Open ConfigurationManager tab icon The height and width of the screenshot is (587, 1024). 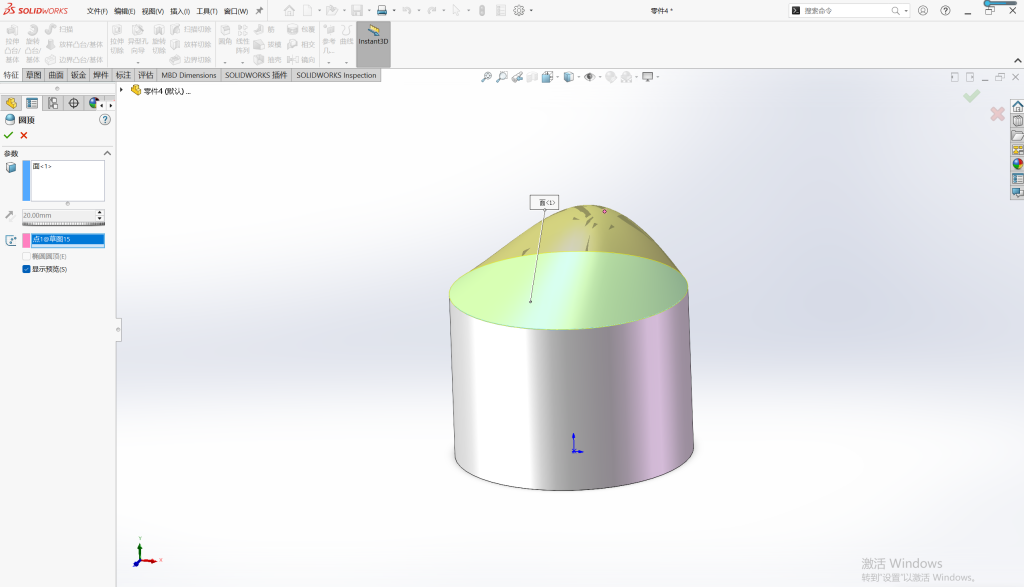(53, 103)
